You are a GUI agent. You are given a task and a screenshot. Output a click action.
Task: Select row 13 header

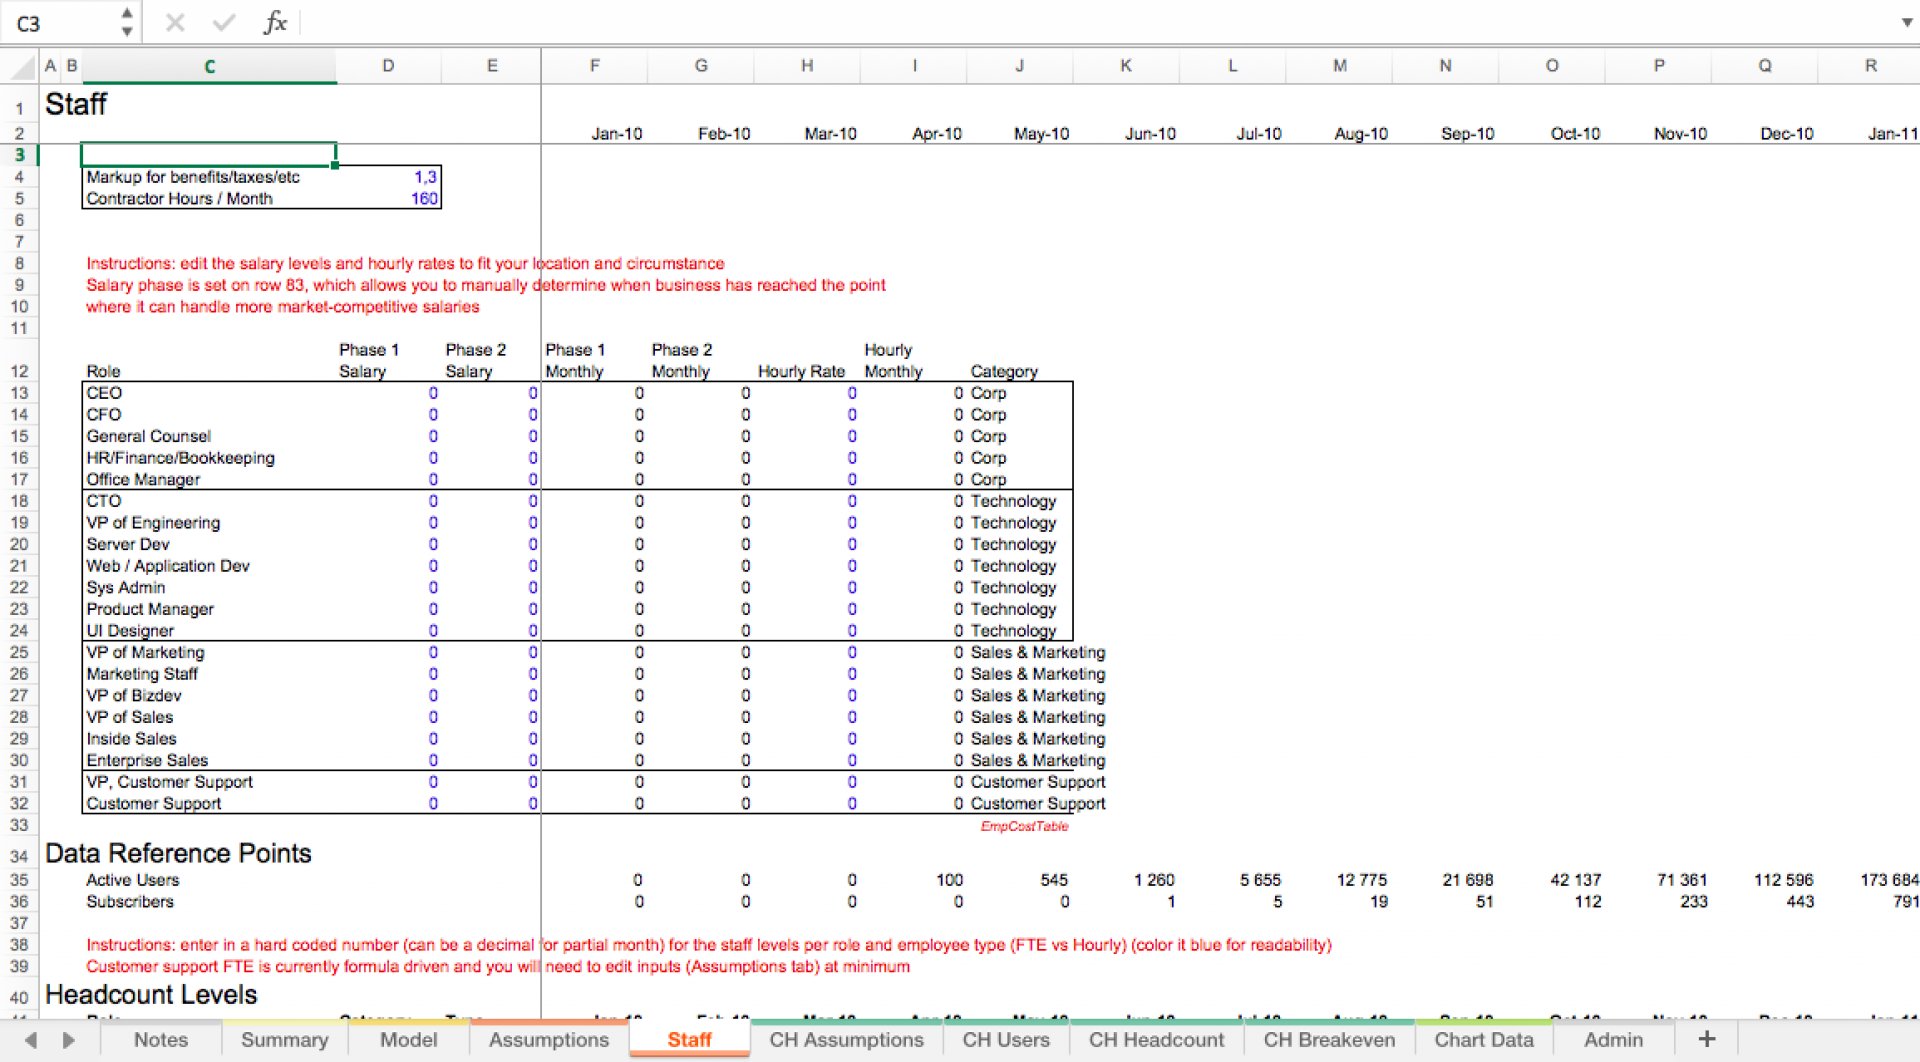pos(19,393)
